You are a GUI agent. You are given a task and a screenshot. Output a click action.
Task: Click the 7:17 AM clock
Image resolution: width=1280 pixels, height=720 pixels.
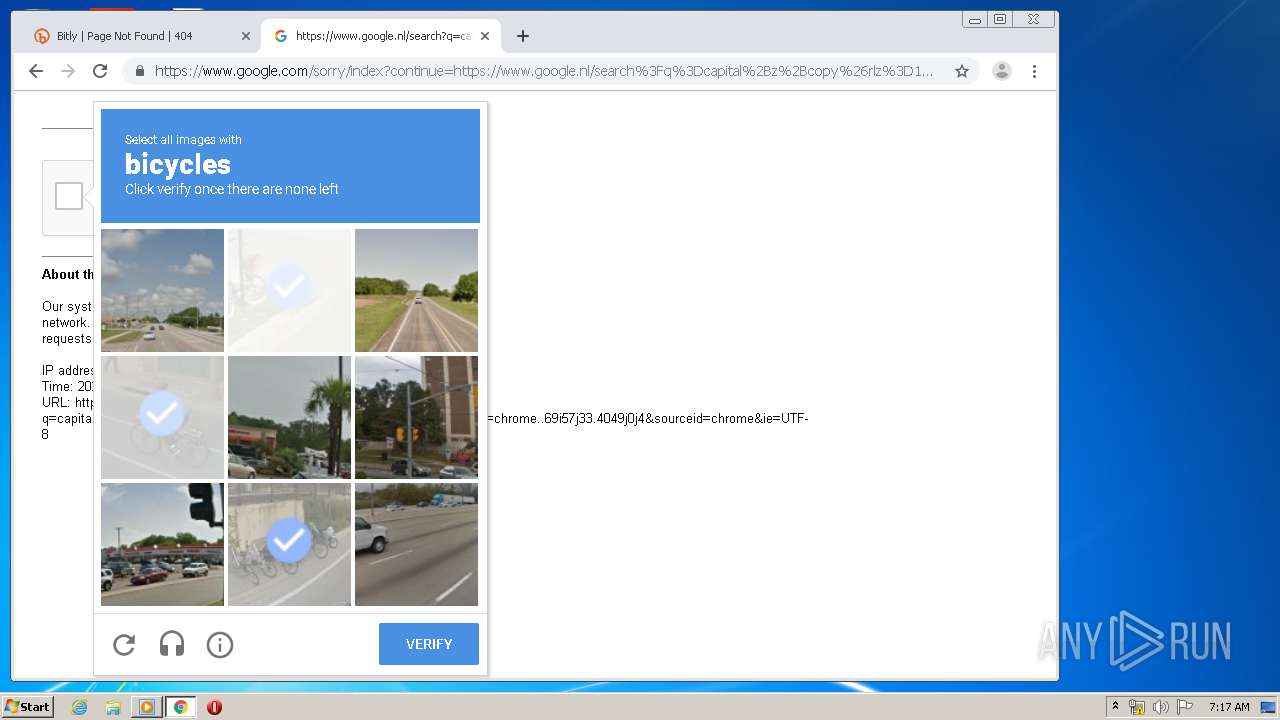click(x=1229, y=707)
